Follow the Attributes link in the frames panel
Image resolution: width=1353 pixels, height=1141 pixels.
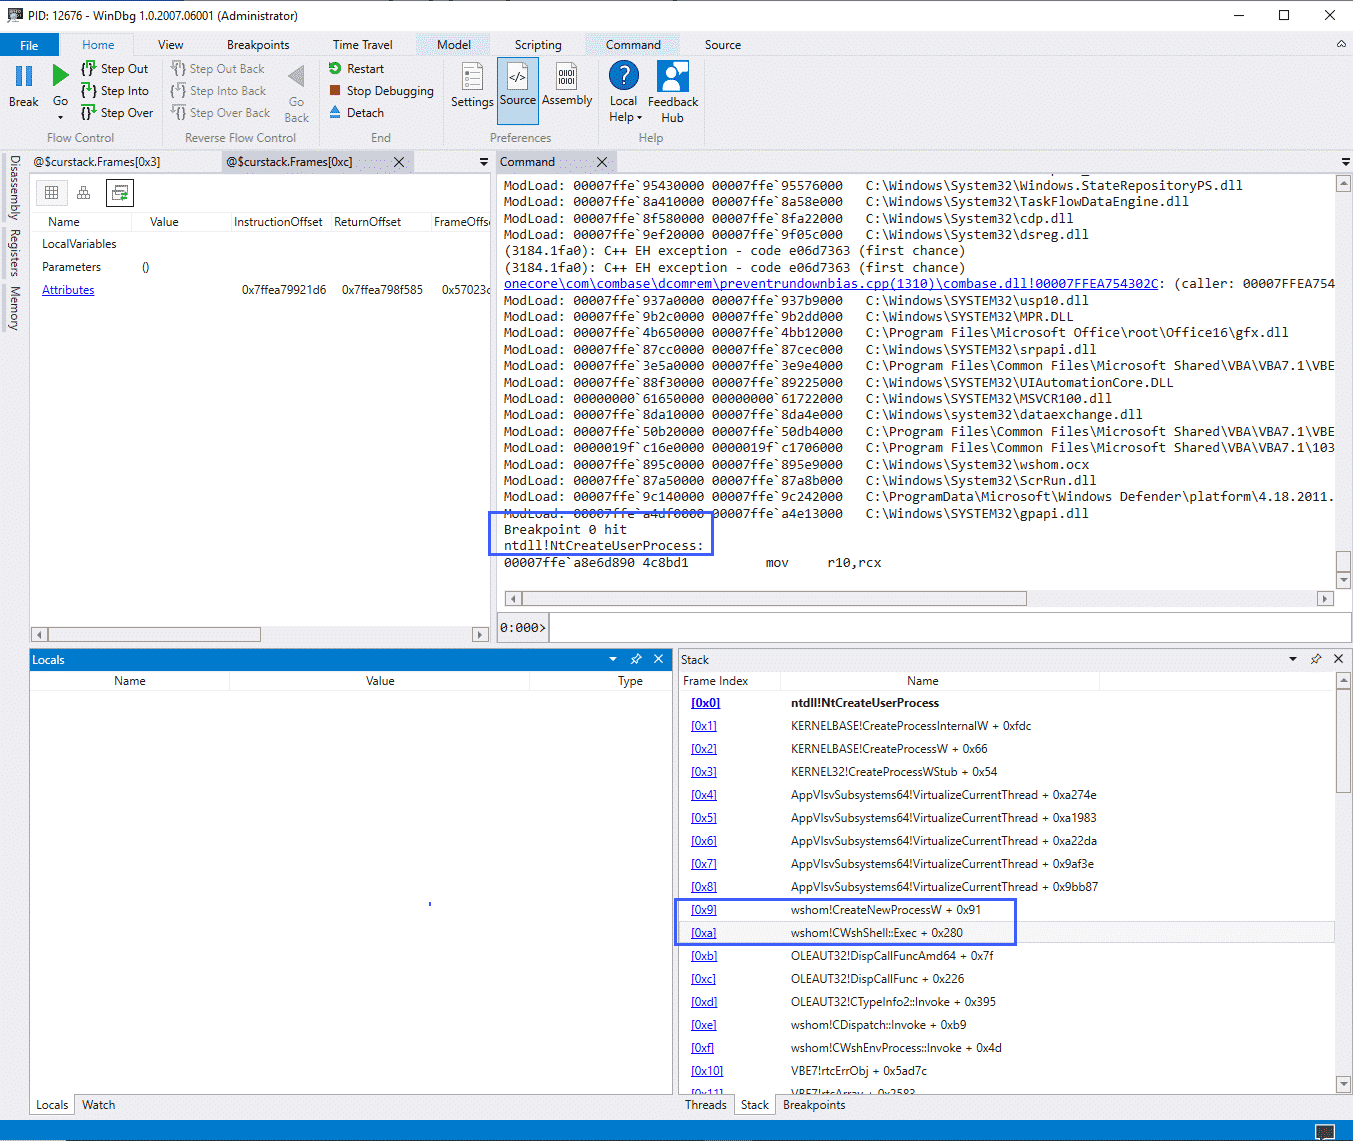[x=68, y=289]
